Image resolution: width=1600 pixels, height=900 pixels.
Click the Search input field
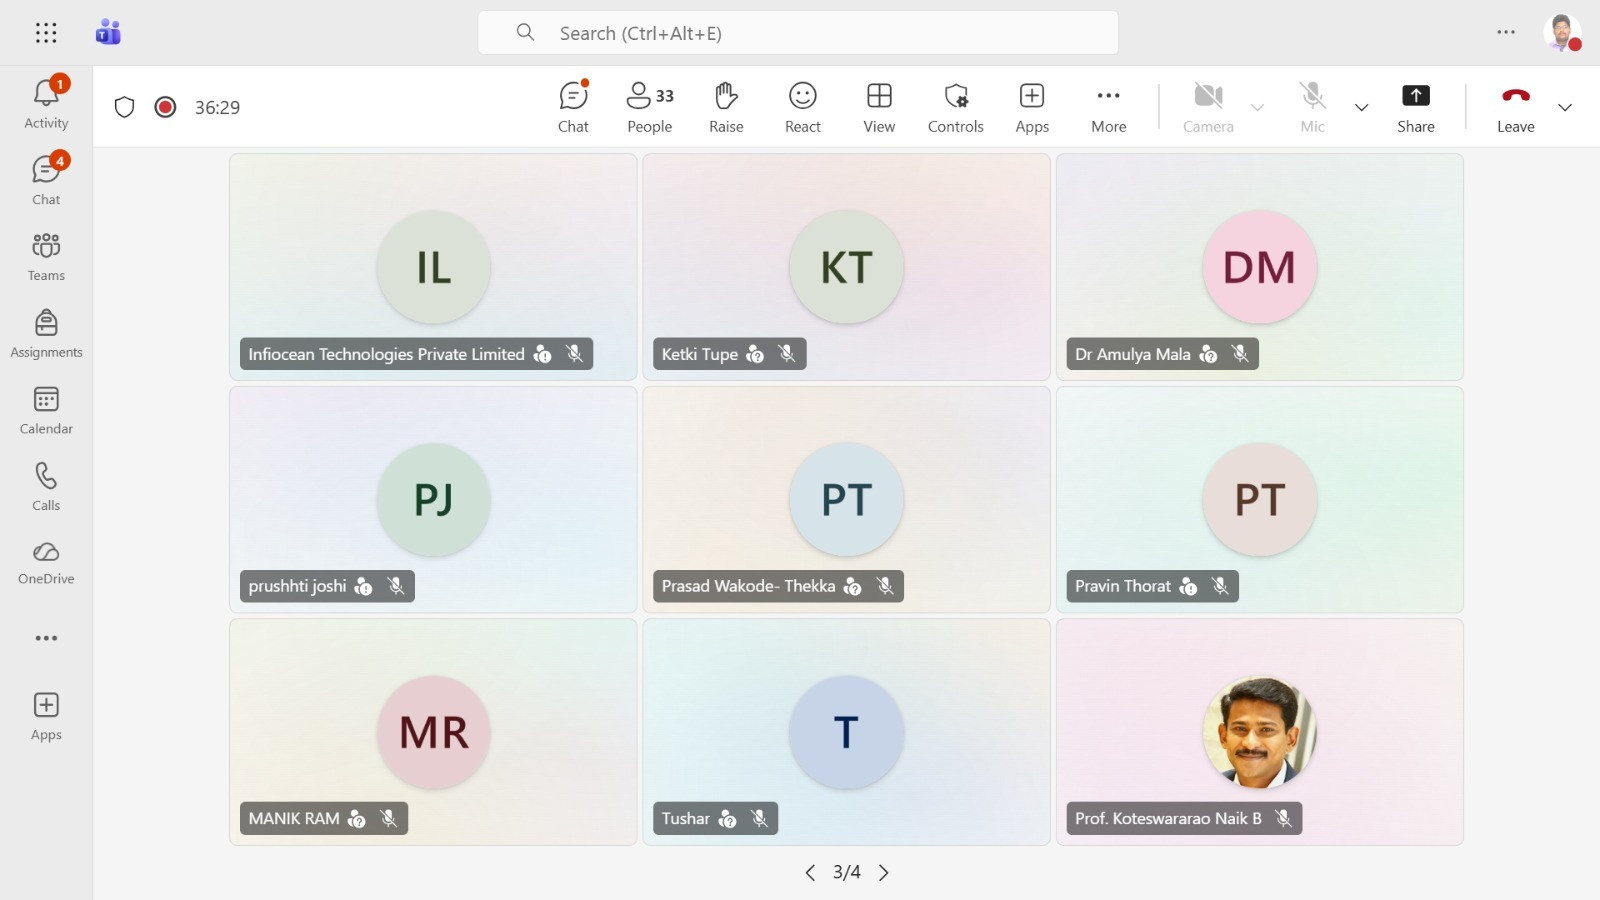click(798, 33)
